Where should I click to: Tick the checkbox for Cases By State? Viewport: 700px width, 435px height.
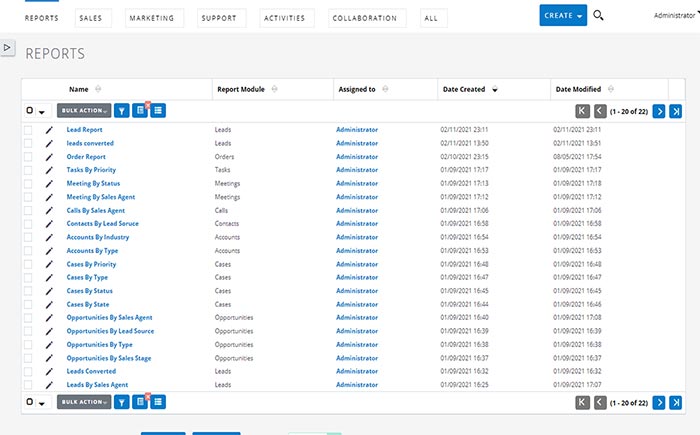coord(28,305)
